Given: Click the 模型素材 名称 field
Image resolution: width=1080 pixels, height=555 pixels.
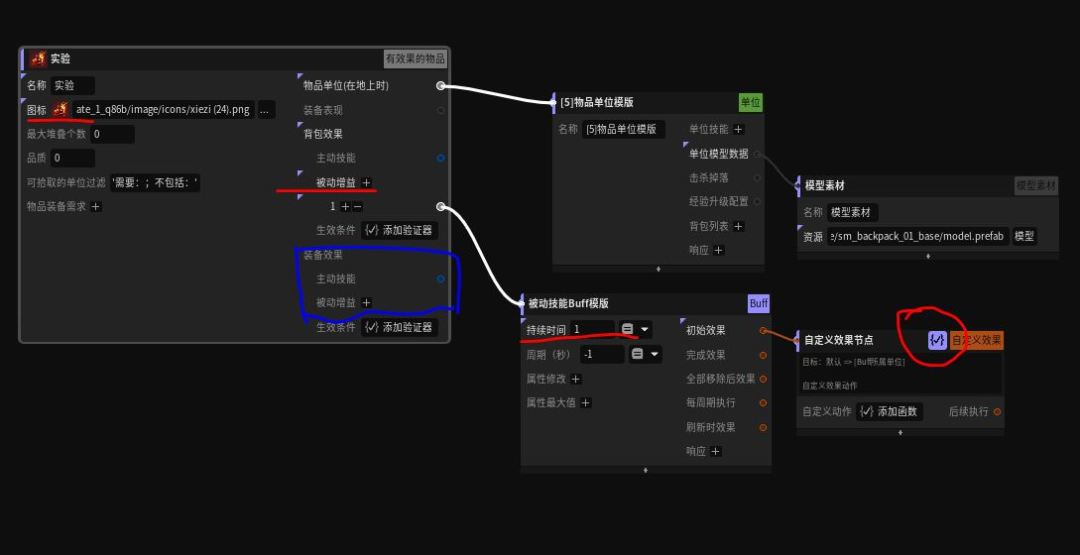Looking at the screenshot, I should click(x=853, y=213).
